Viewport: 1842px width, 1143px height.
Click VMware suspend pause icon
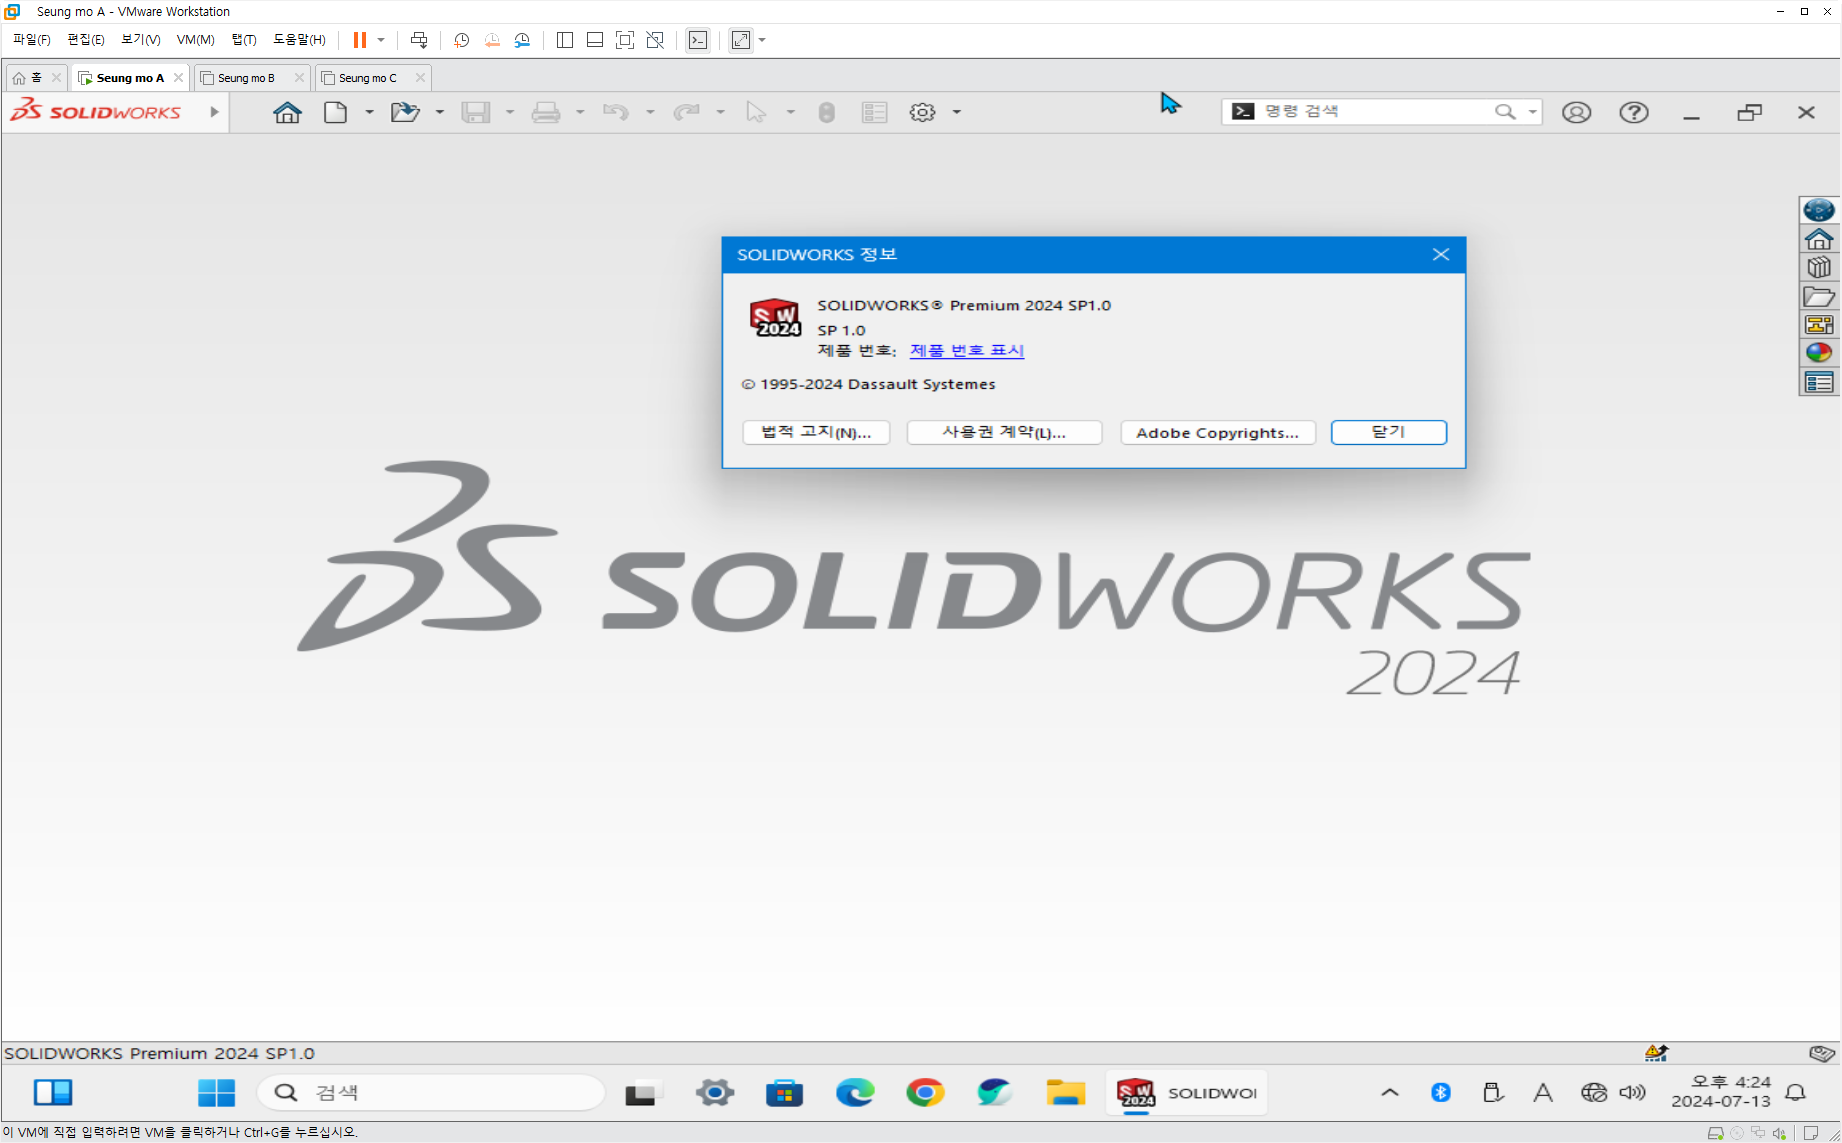click(x=360, y=40)
